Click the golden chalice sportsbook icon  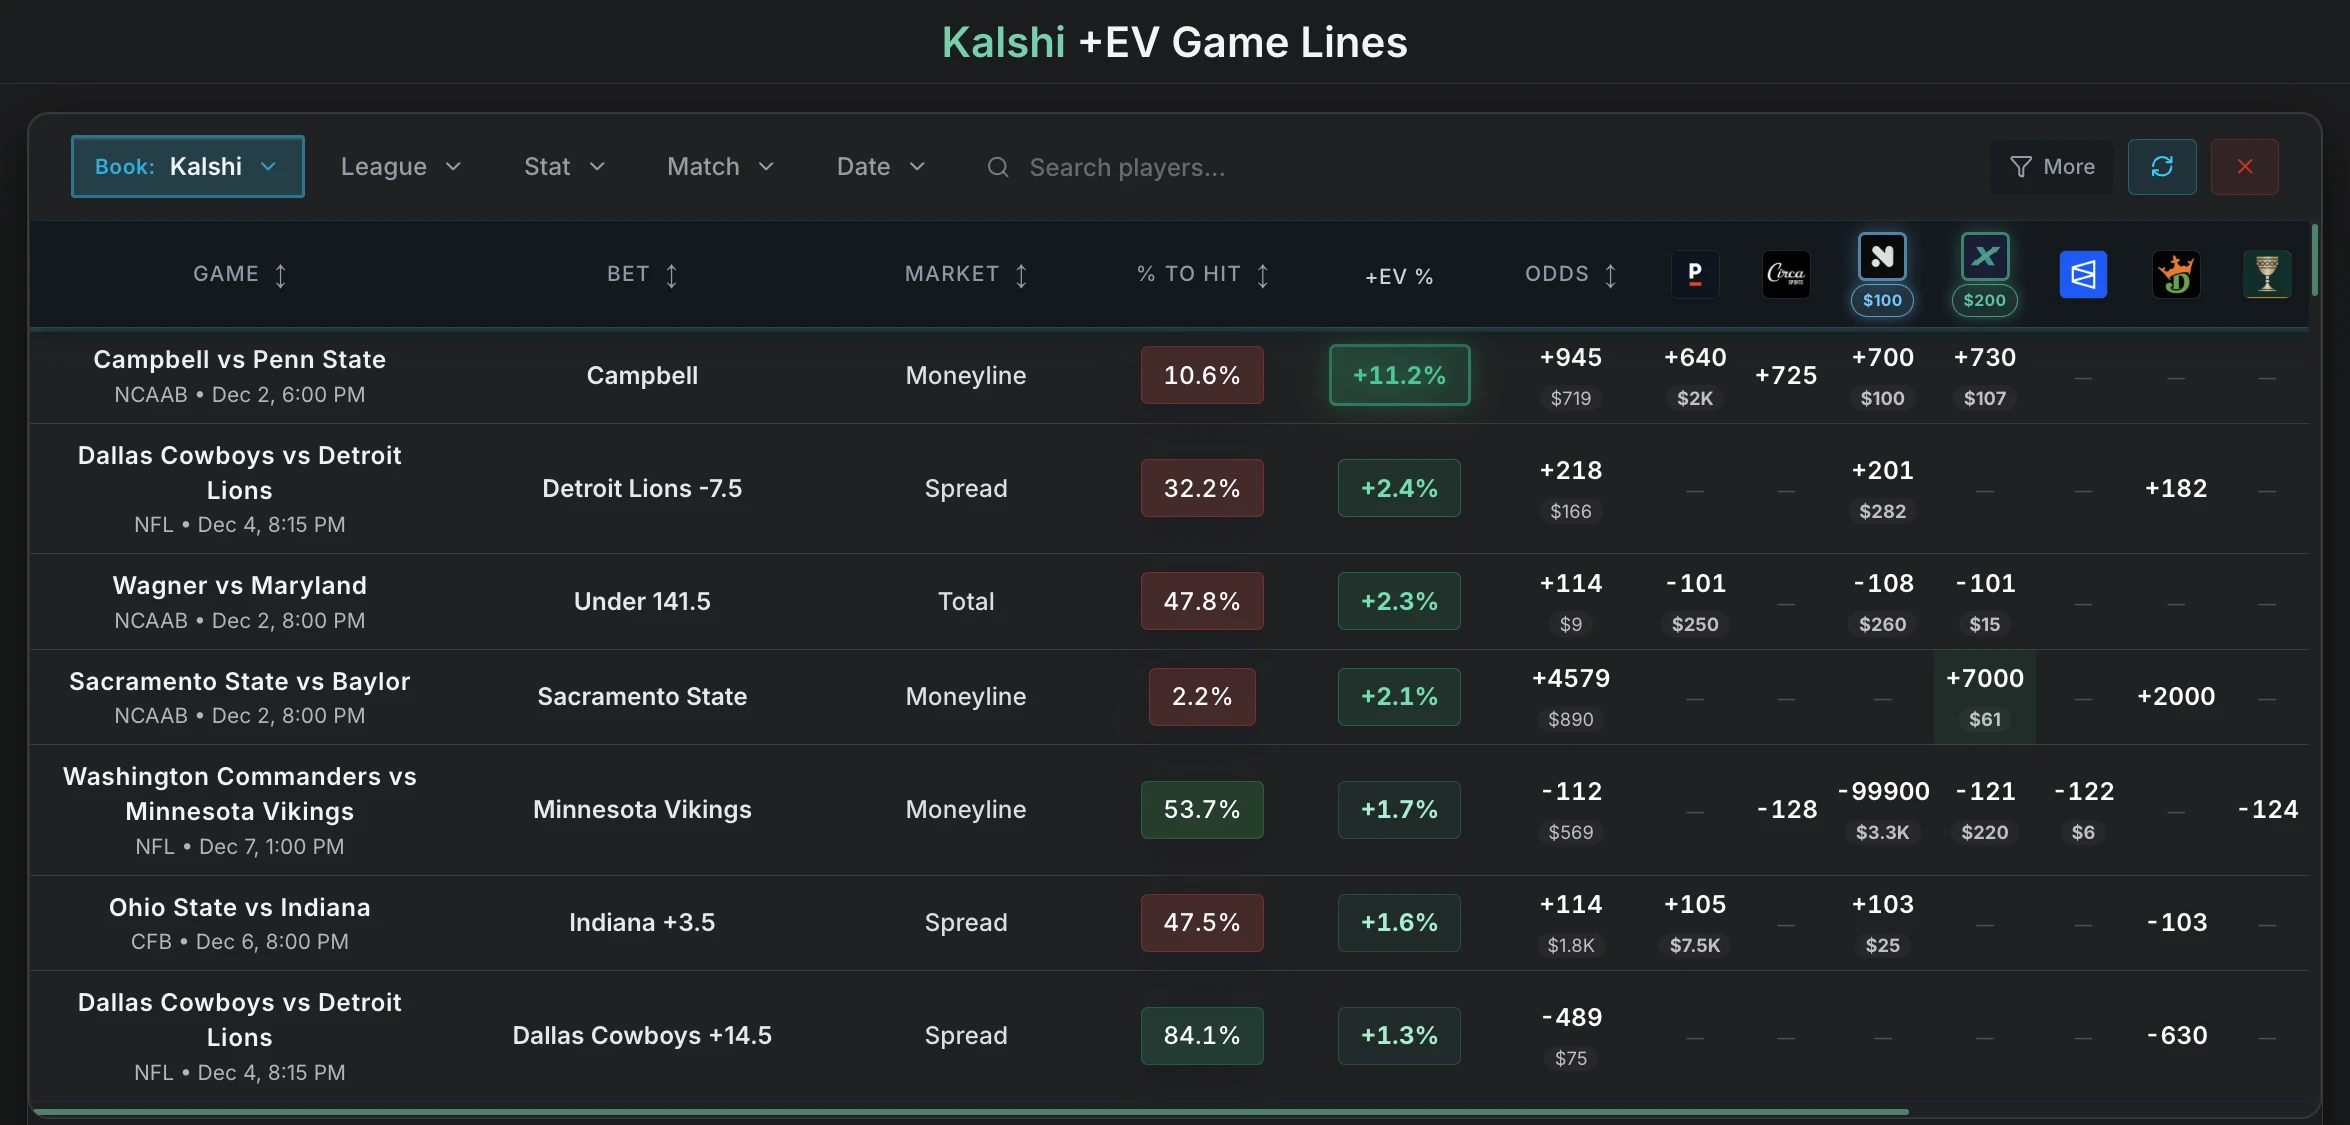tap(2267, 274)
